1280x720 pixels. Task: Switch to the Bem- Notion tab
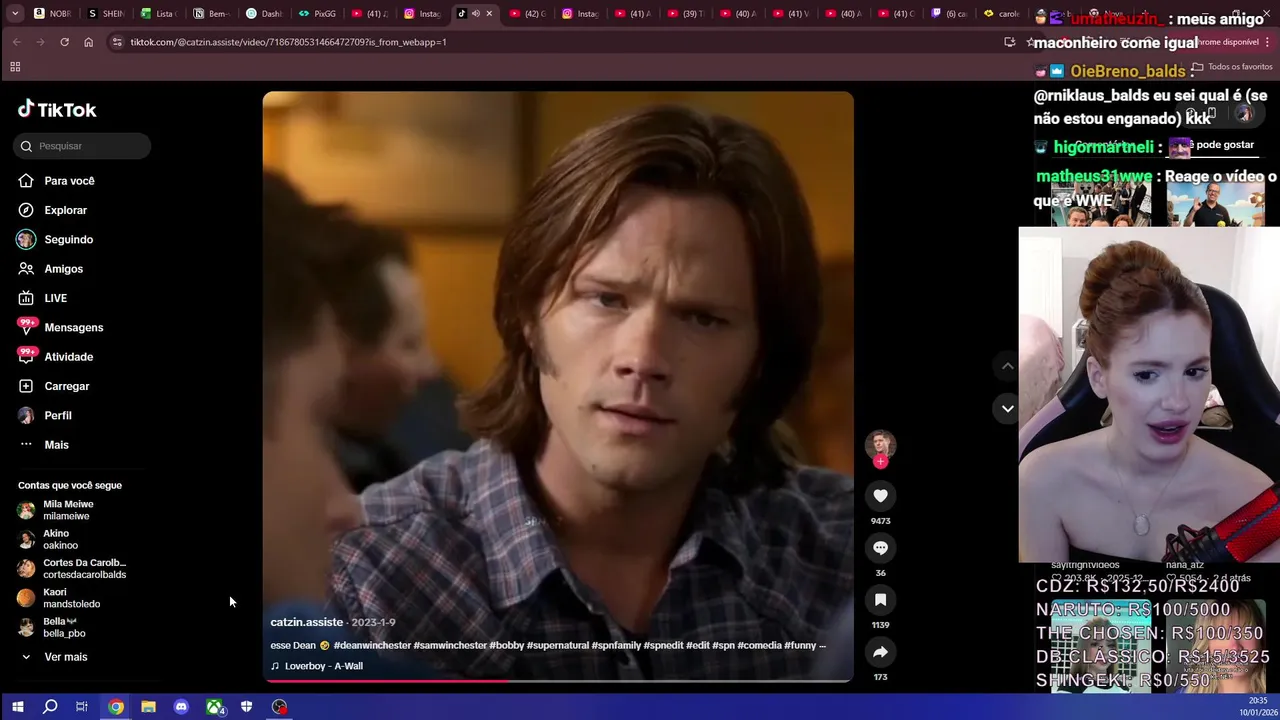tap(212, 14)
